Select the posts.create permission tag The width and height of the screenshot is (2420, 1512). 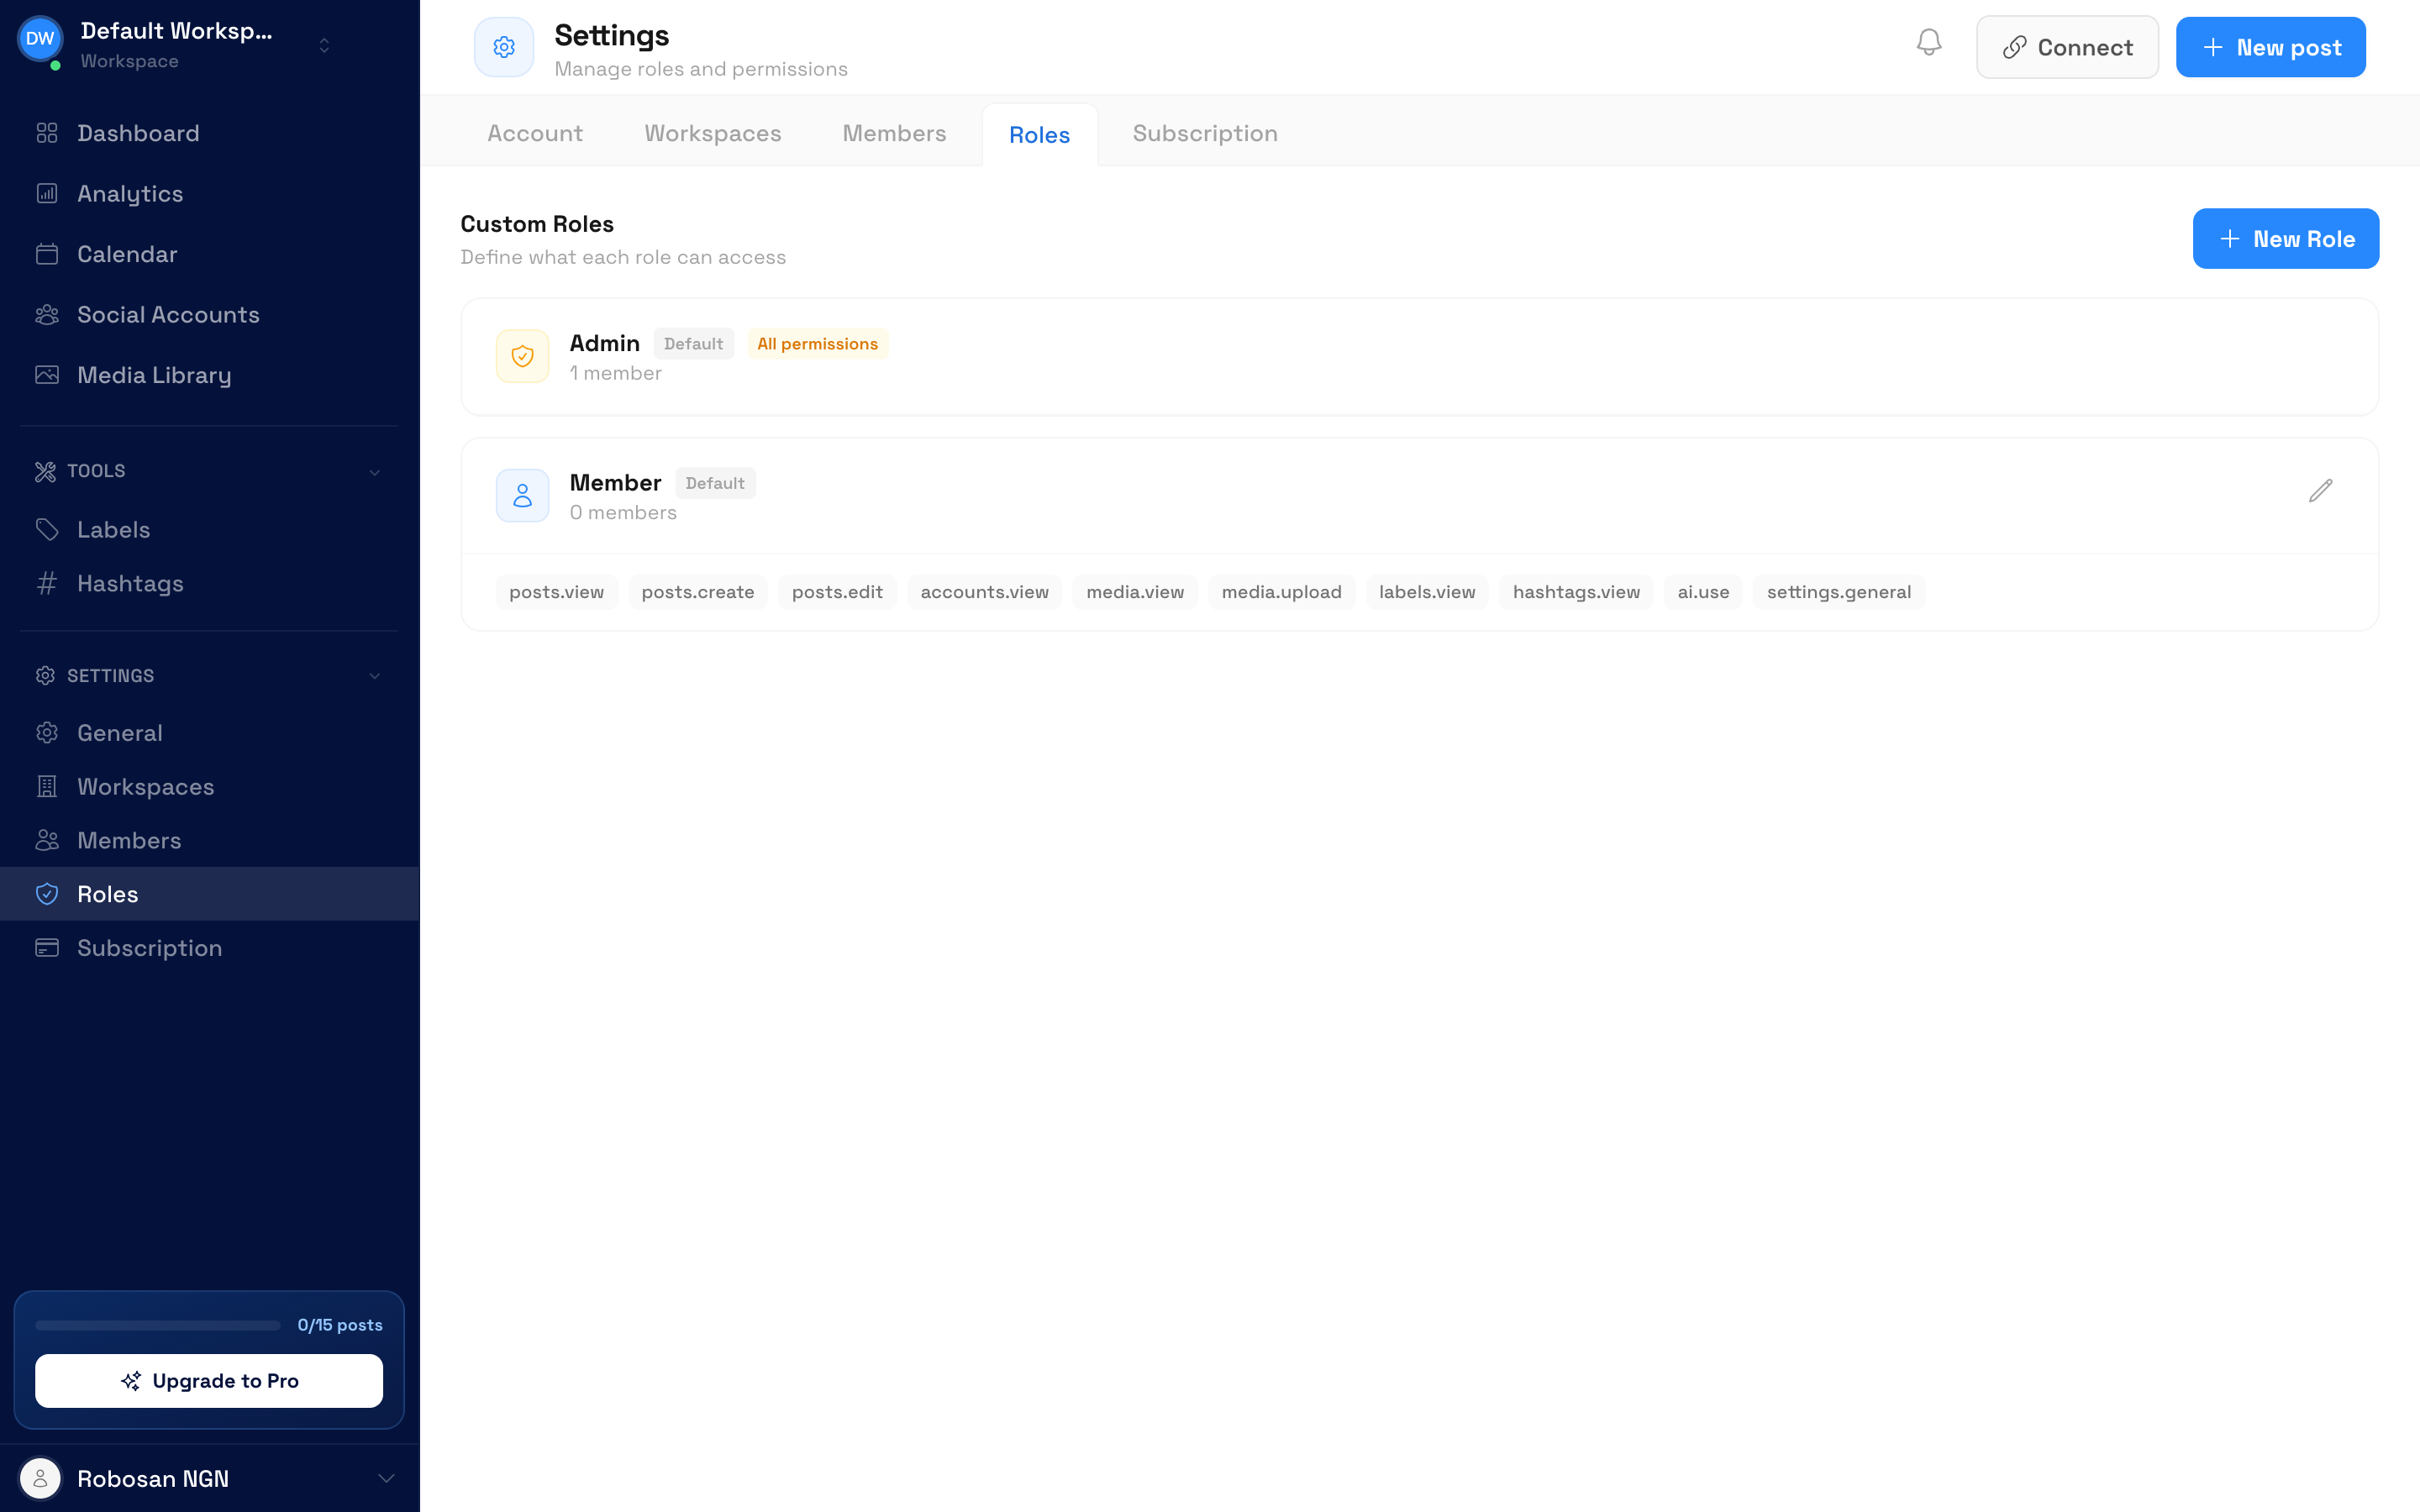(697, 591)
